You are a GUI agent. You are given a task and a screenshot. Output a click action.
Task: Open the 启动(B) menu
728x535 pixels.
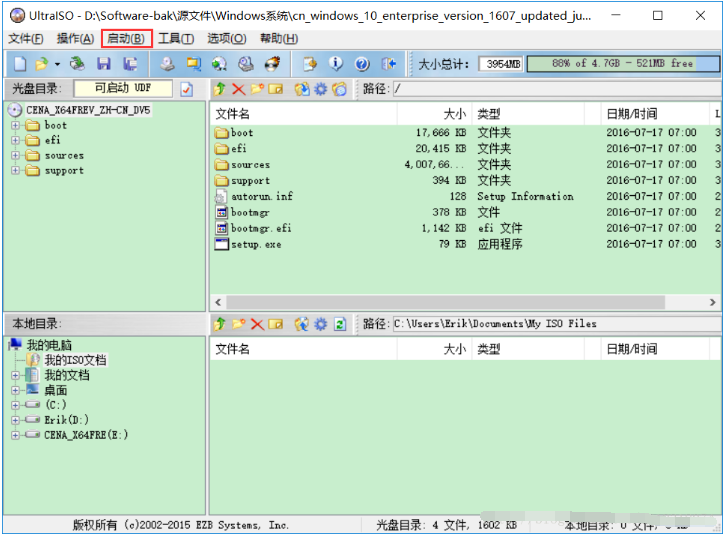[126, 39]
